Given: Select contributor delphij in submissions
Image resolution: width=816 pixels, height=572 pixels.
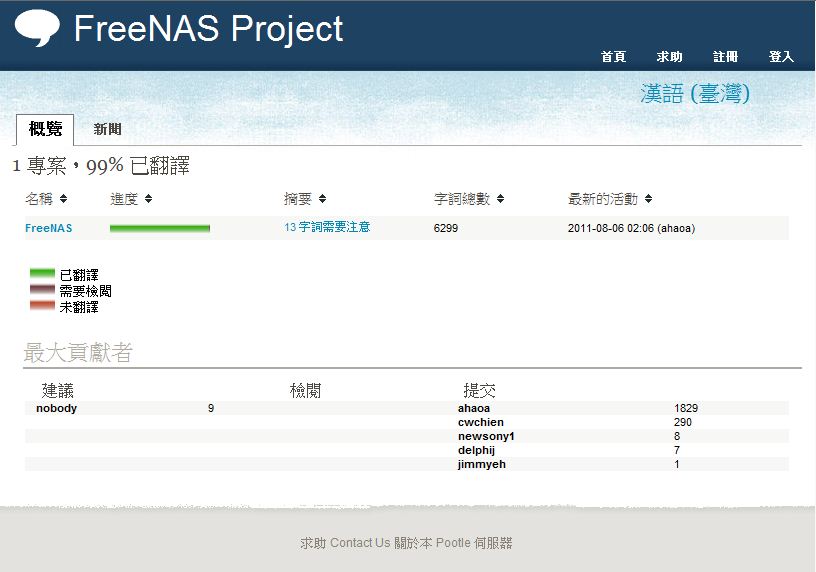Looking at the screenshot, I should pyautogui.click(x=476, y=450).
